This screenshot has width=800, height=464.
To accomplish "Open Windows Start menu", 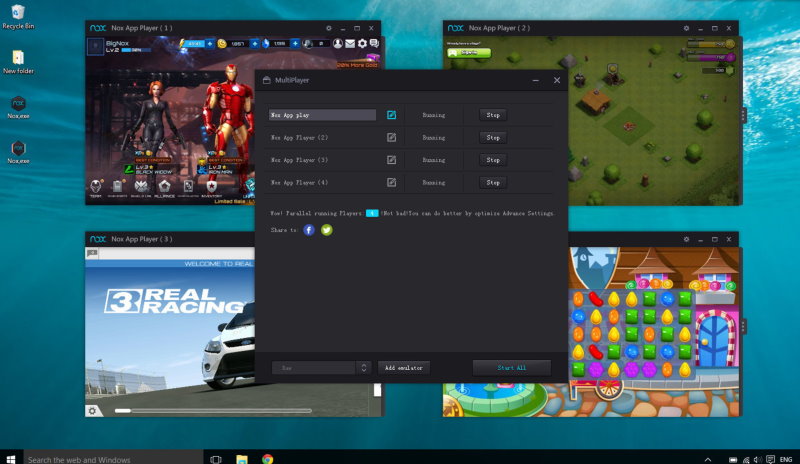I will click(11, 458).
